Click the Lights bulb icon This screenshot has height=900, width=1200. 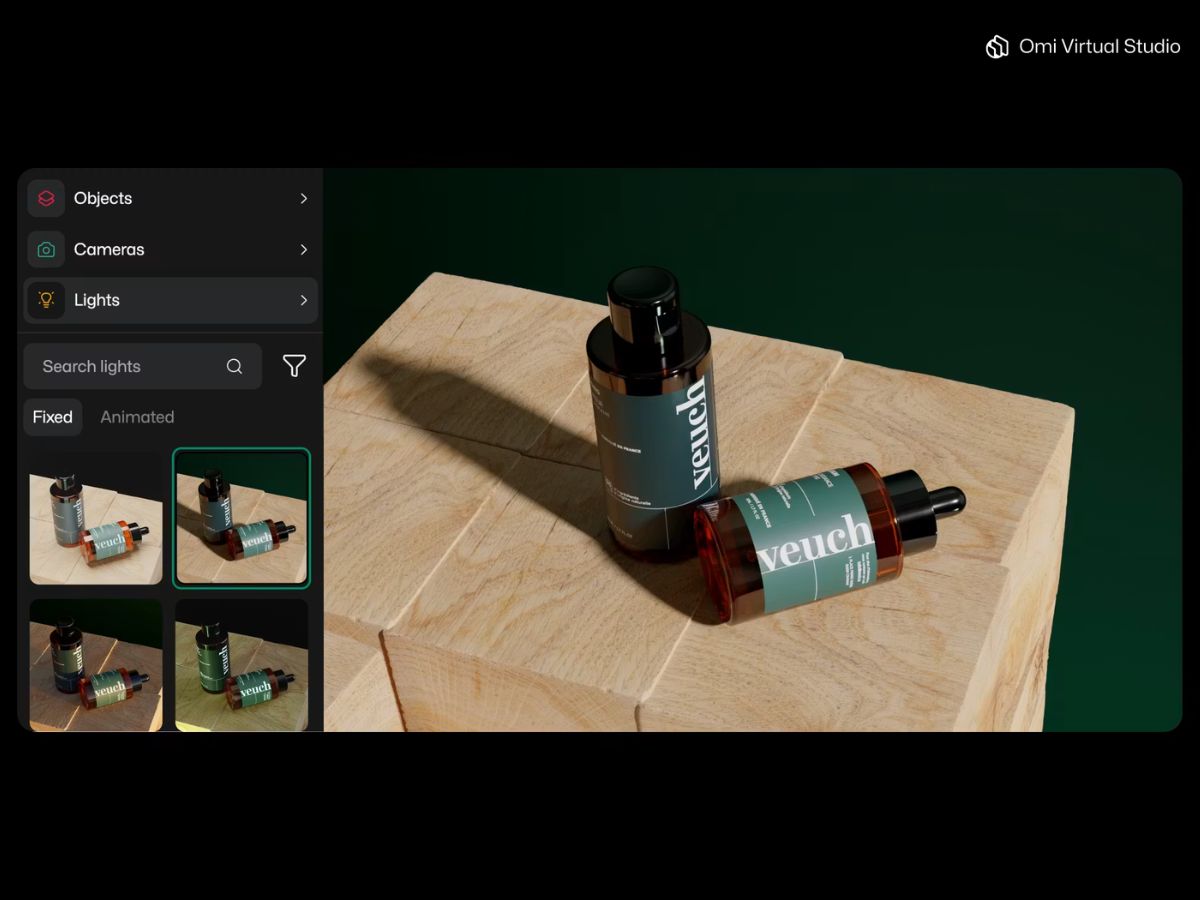46,300
